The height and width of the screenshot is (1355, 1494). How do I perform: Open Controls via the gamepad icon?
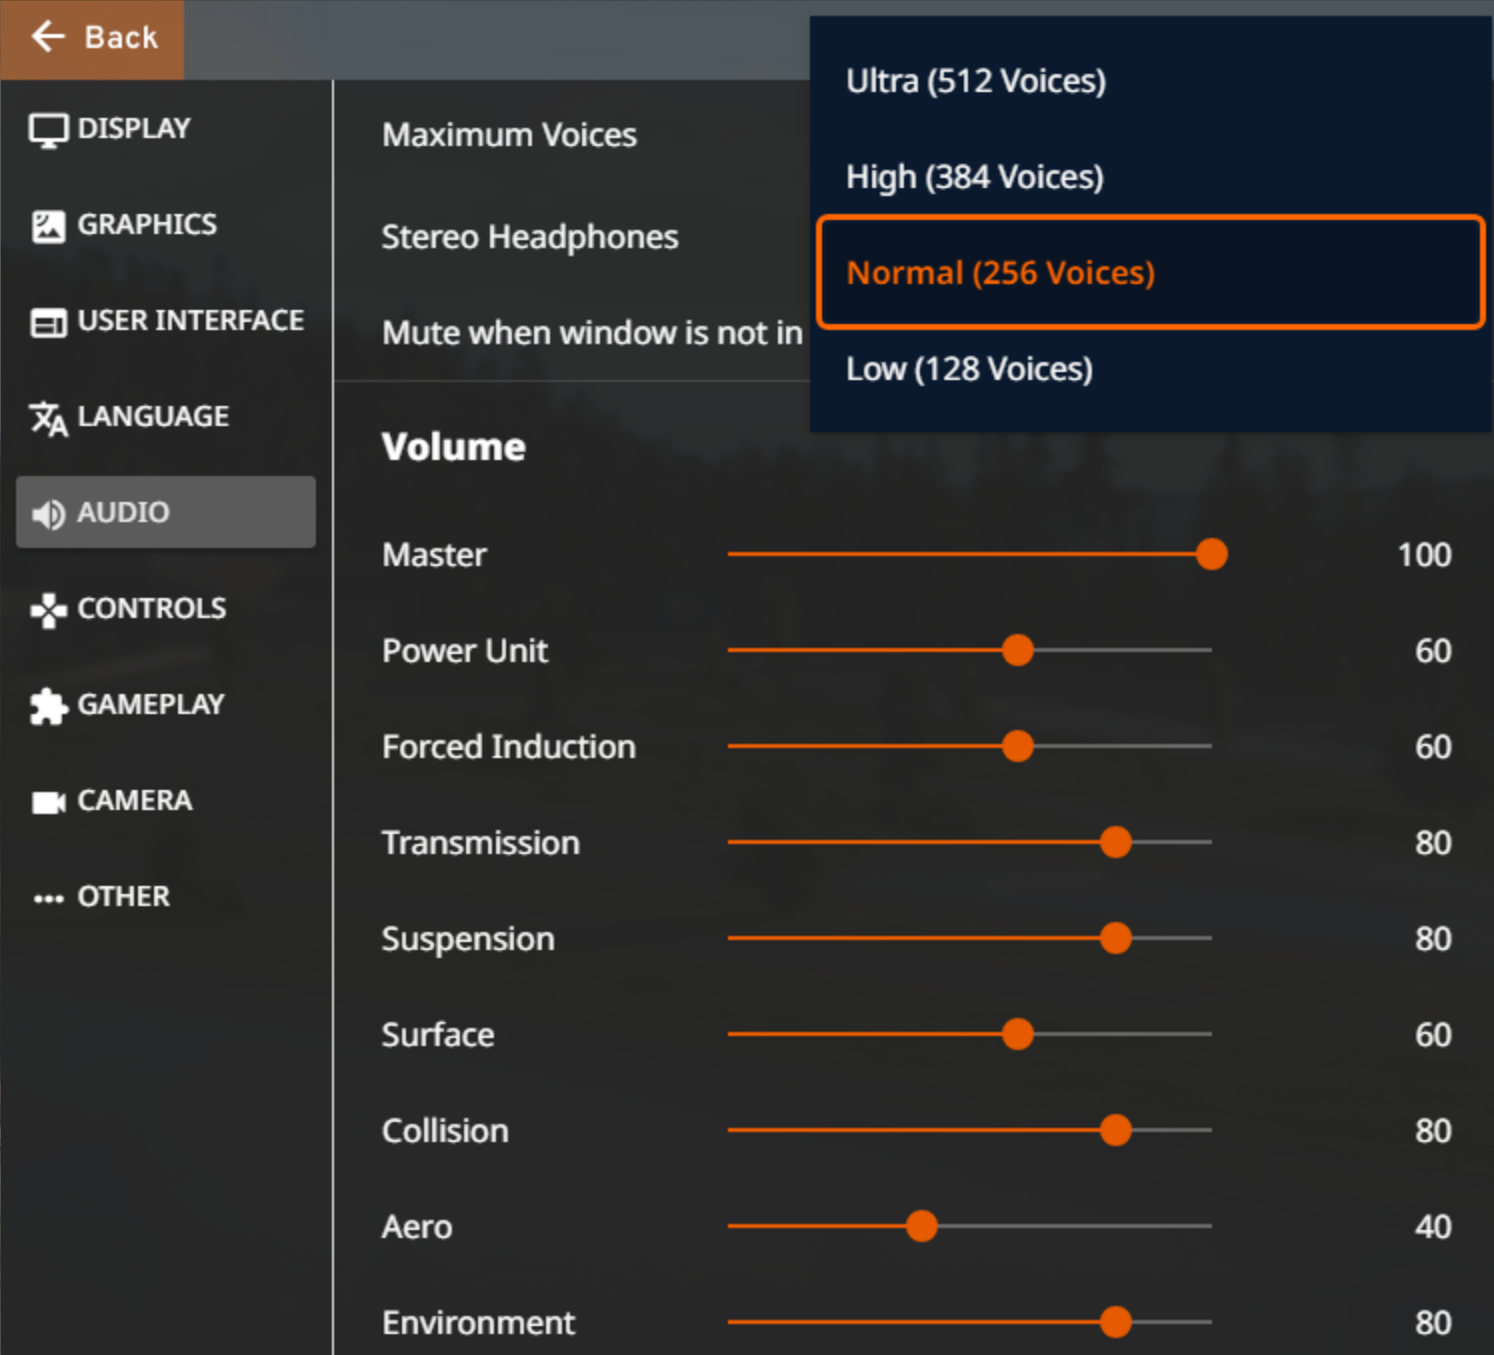pyautogui.click(x=48, y=610)
